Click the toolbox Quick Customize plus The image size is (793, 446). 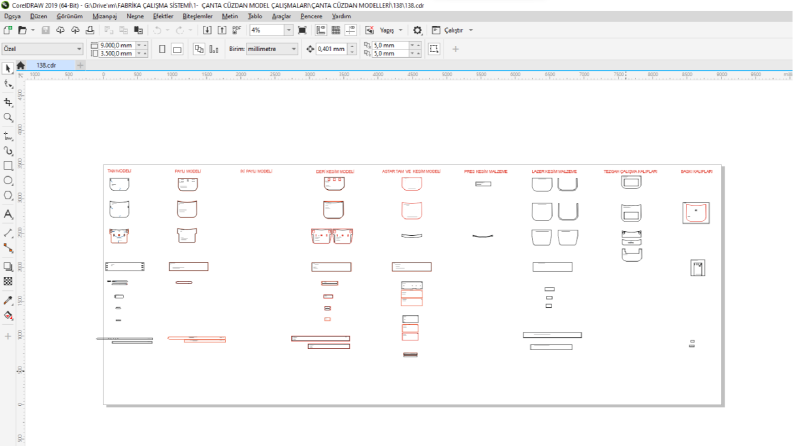point(8,336)
